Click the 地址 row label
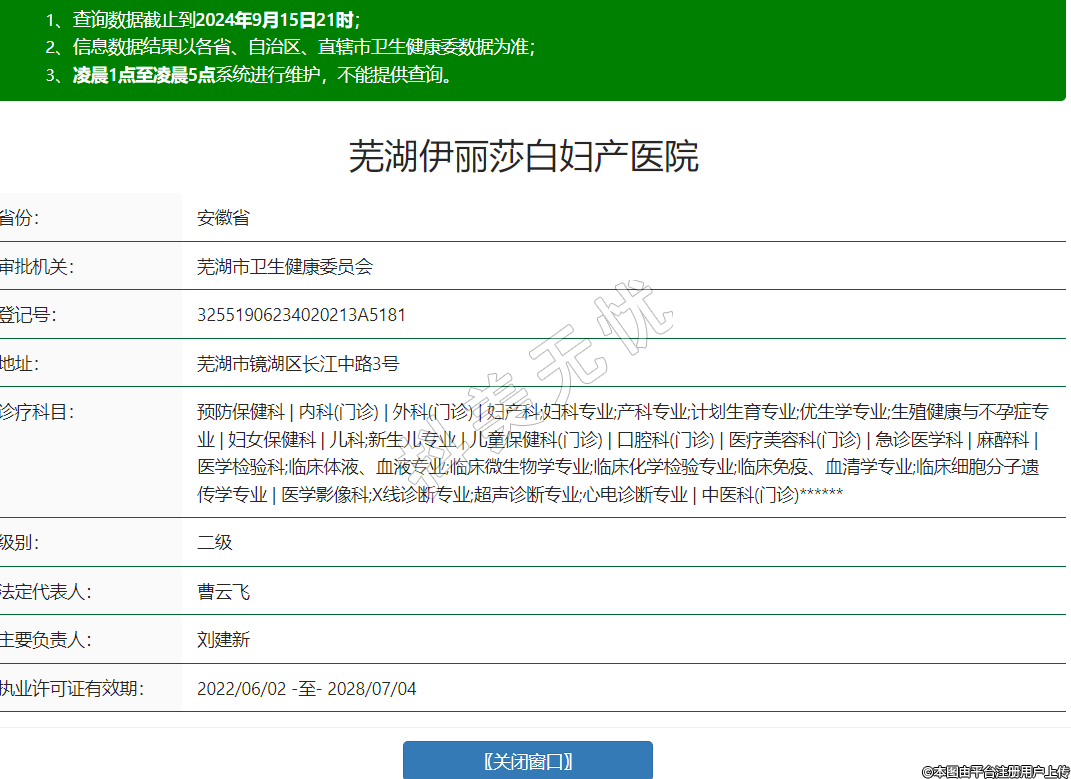This screenshot has width=1071, height=779. (20, 364)
